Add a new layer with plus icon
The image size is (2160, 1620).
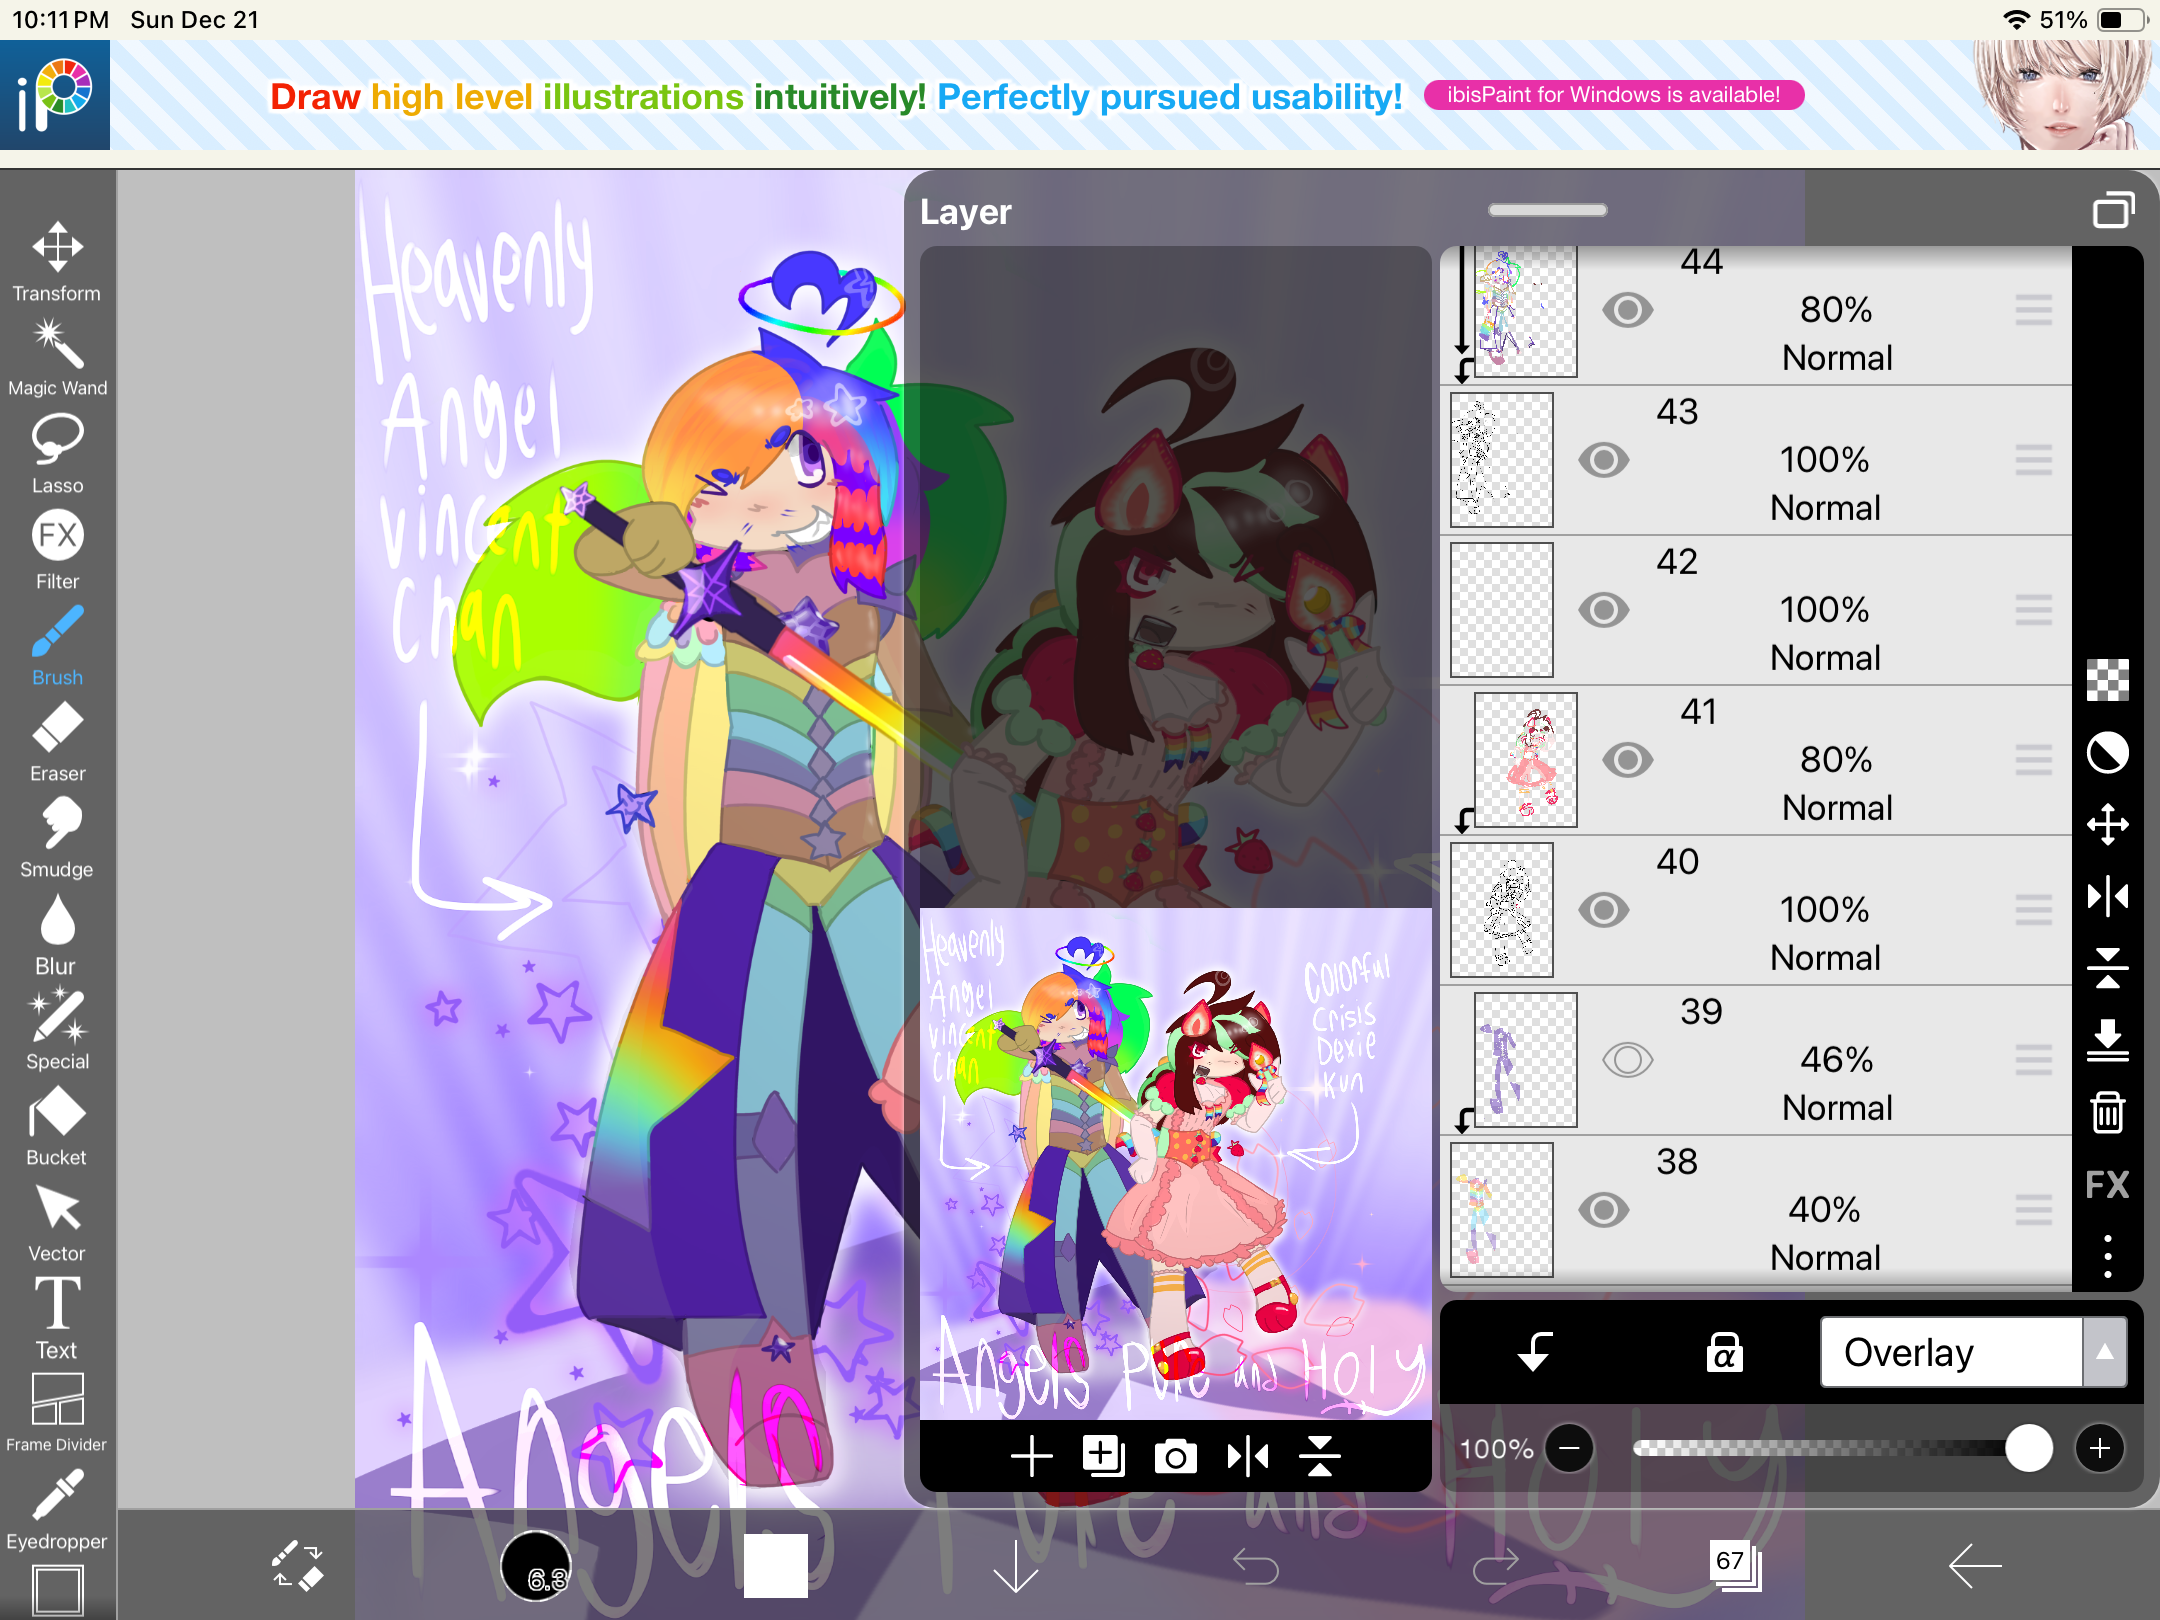point(1031,1456)
